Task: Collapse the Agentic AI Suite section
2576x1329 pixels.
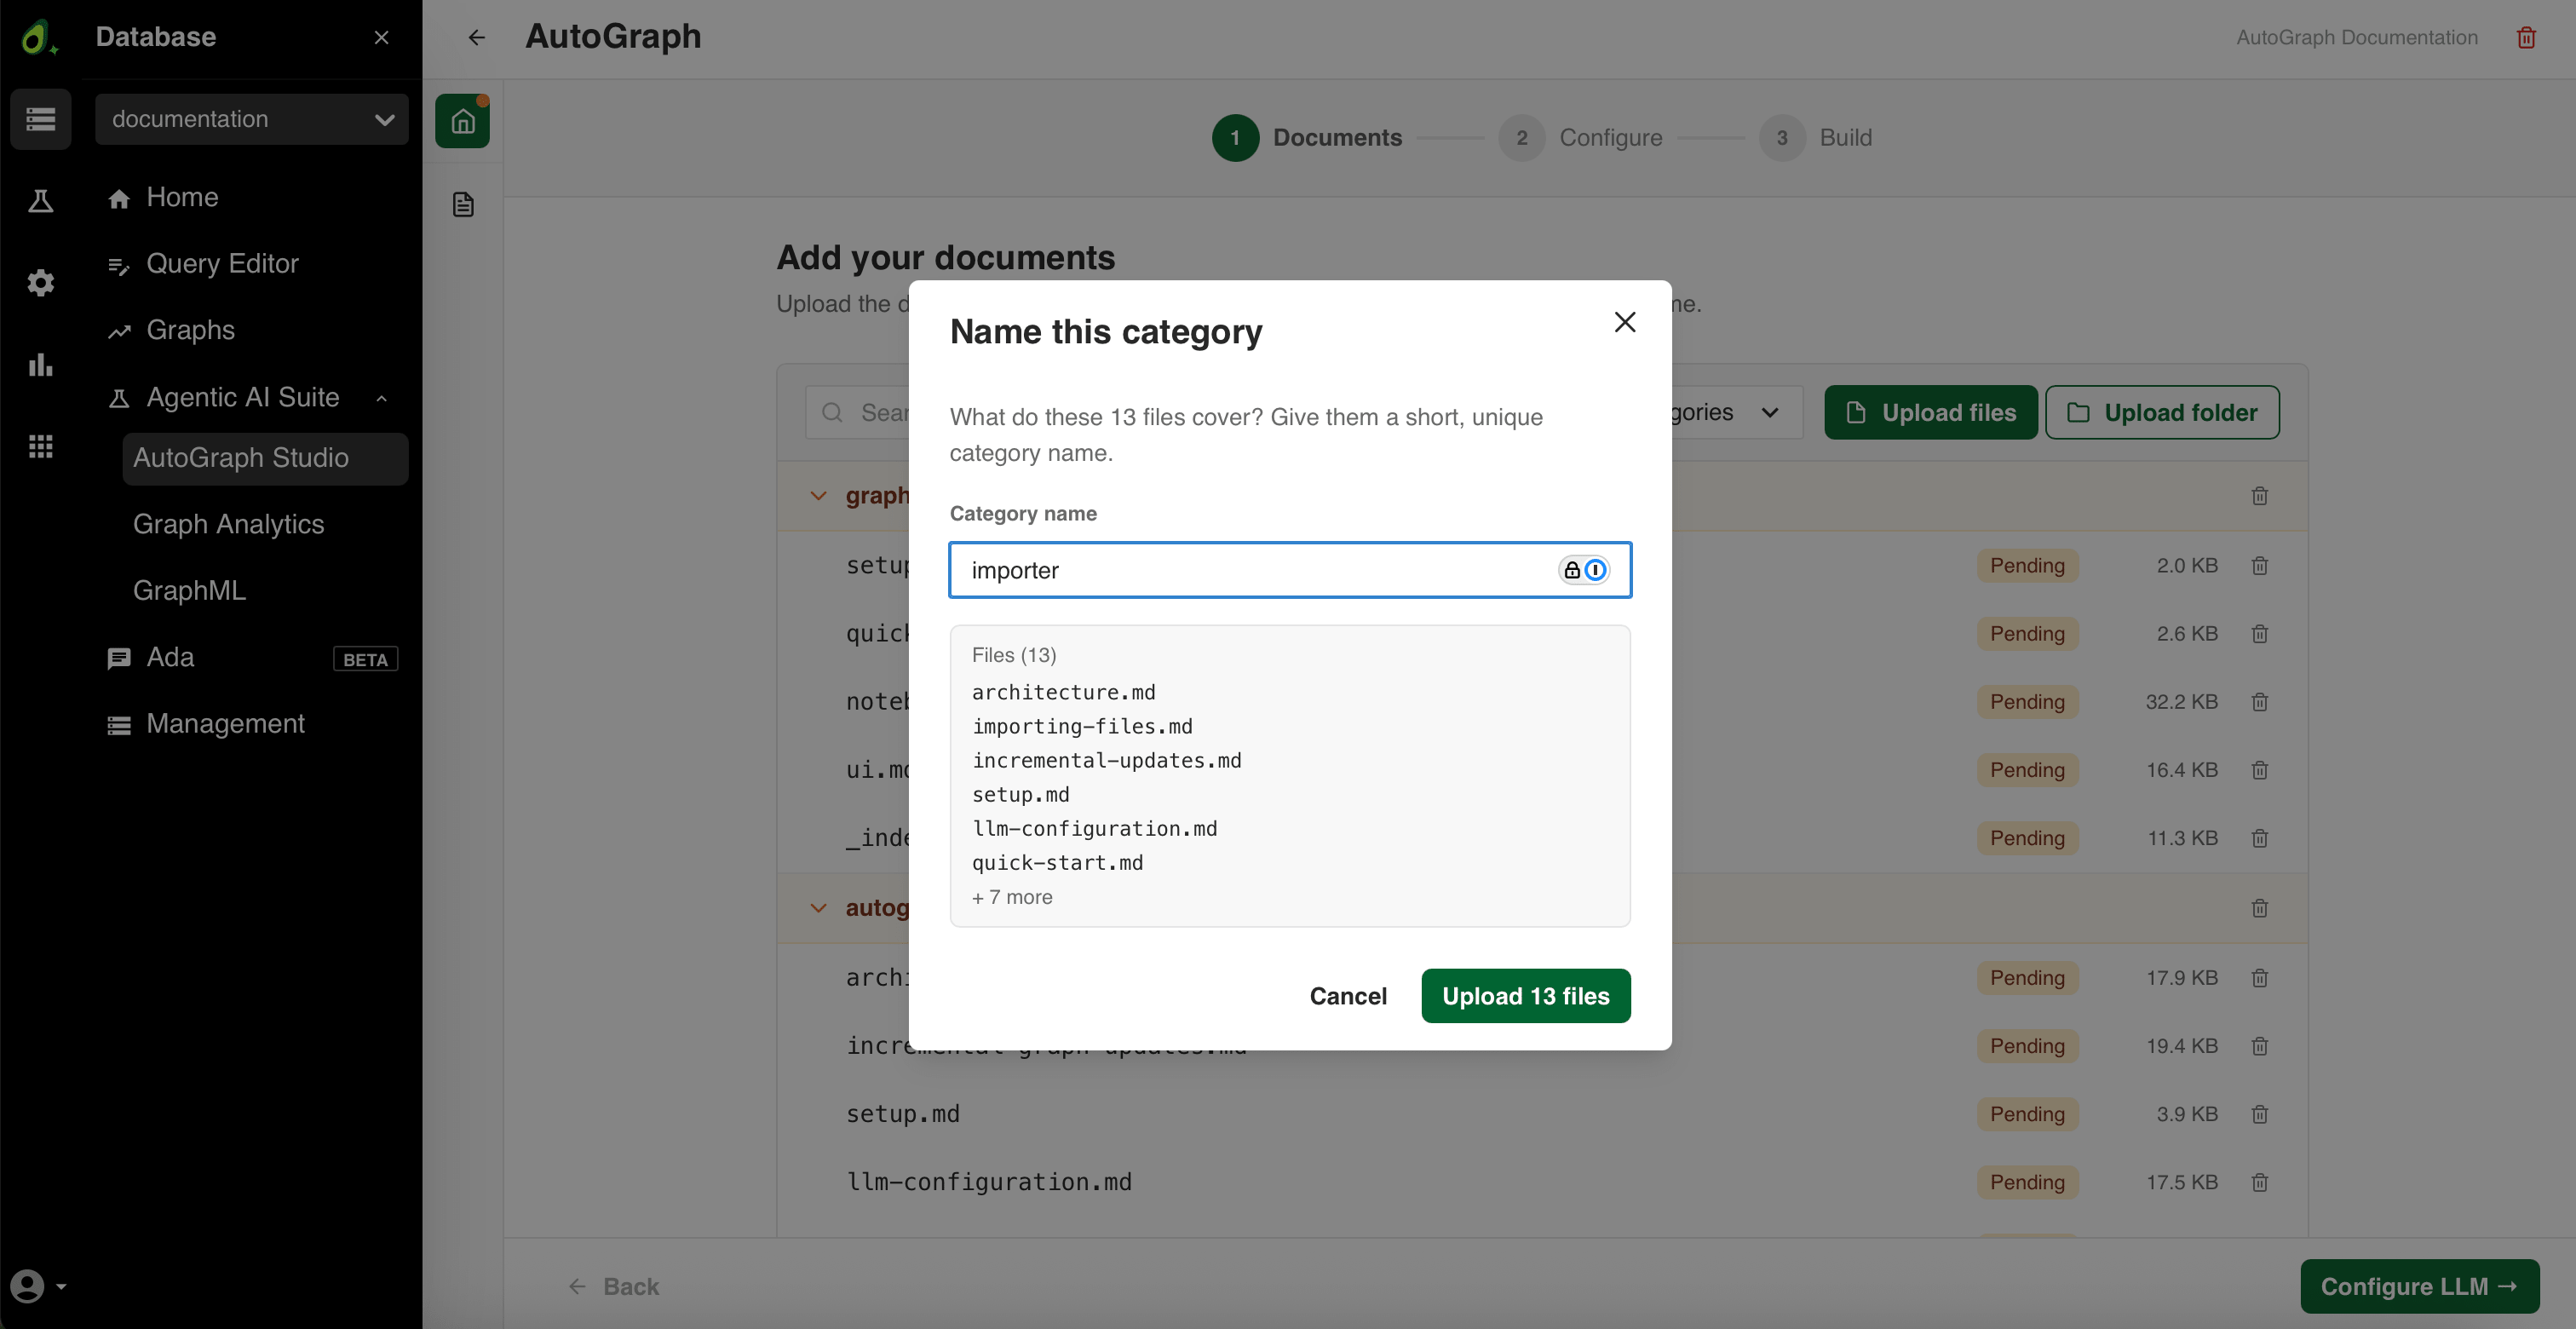Action: [381, 398]
